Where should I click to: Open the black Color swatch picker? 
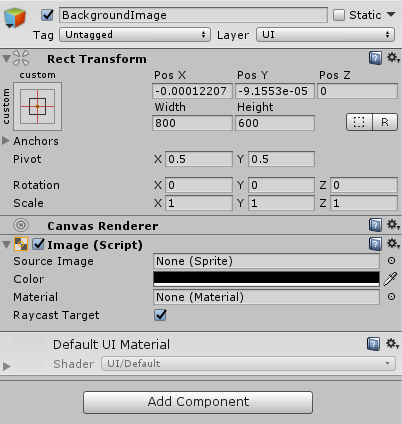pos(266,279)
